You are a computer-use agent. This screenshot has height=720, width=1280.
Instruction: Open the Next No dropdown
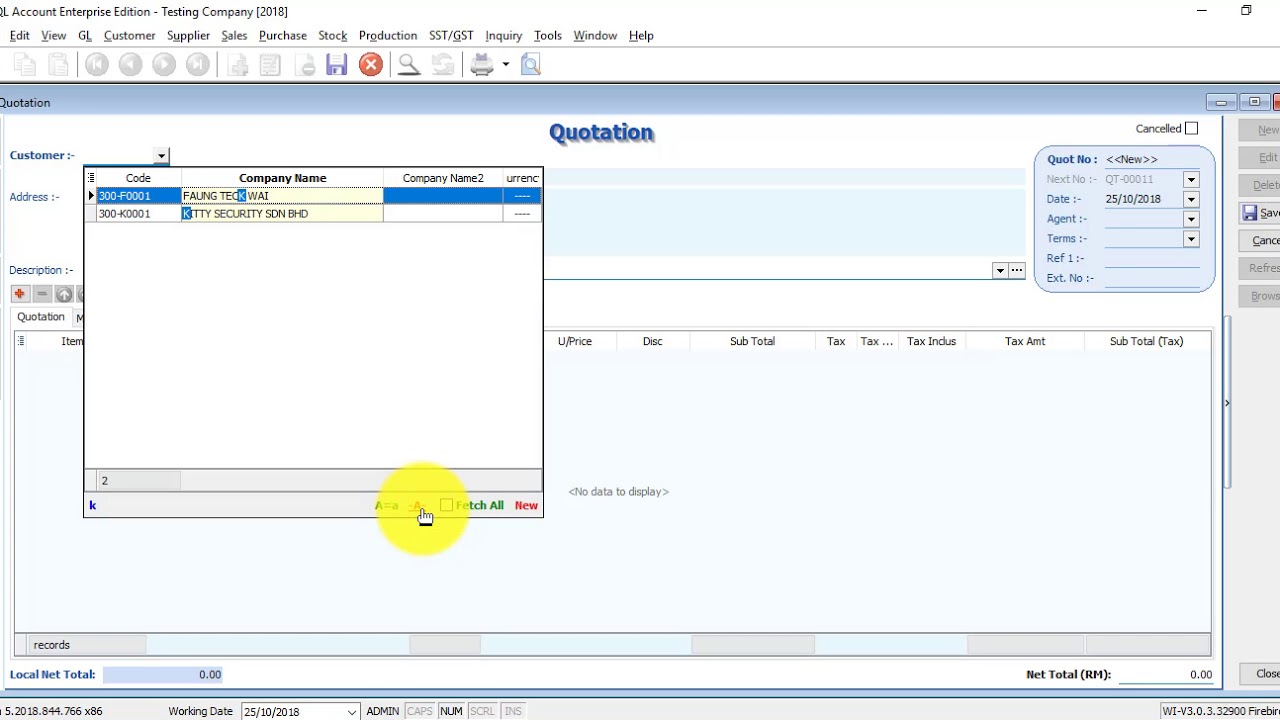coord(1191,179)
